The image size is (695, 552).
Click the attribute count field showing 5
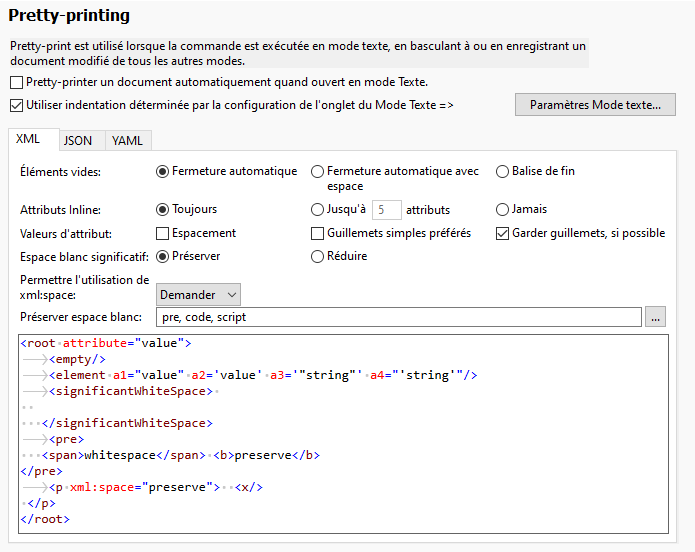(x=386, y=210)
